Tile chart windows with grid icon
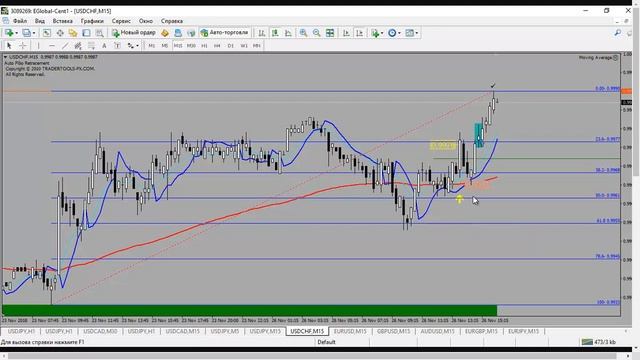This screenshot has width=640, height=360. pos(330,33)
